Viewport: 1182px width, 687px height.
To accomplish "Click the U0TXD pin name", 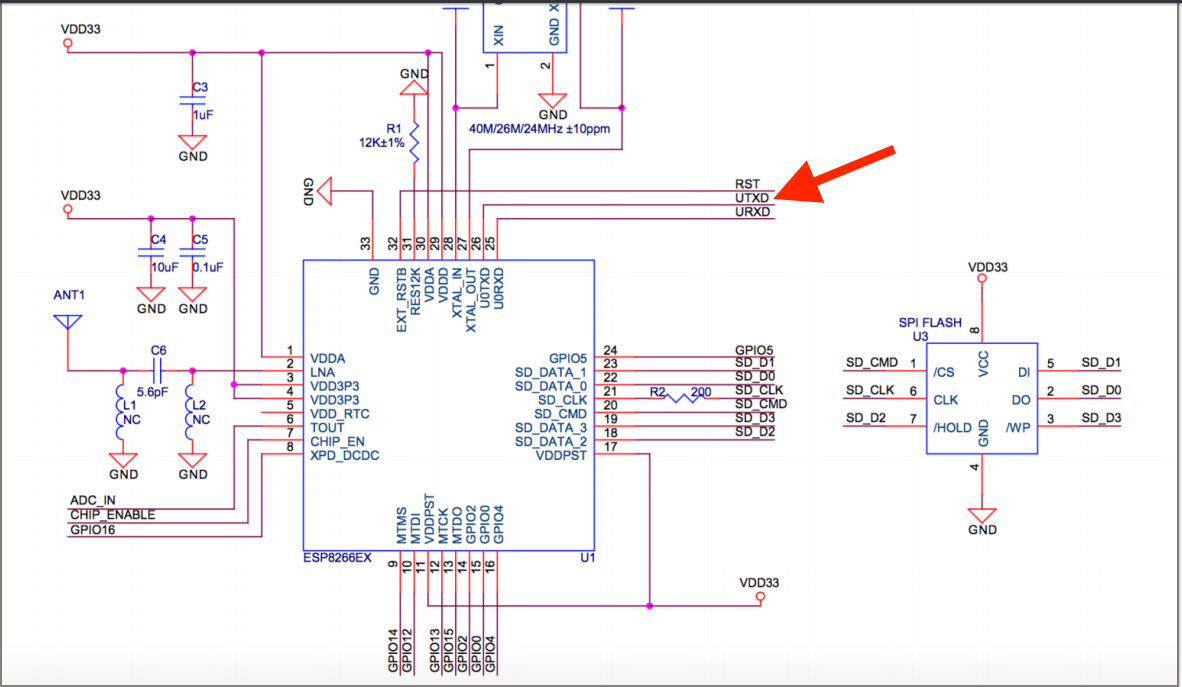I will [x=485, y=287].
